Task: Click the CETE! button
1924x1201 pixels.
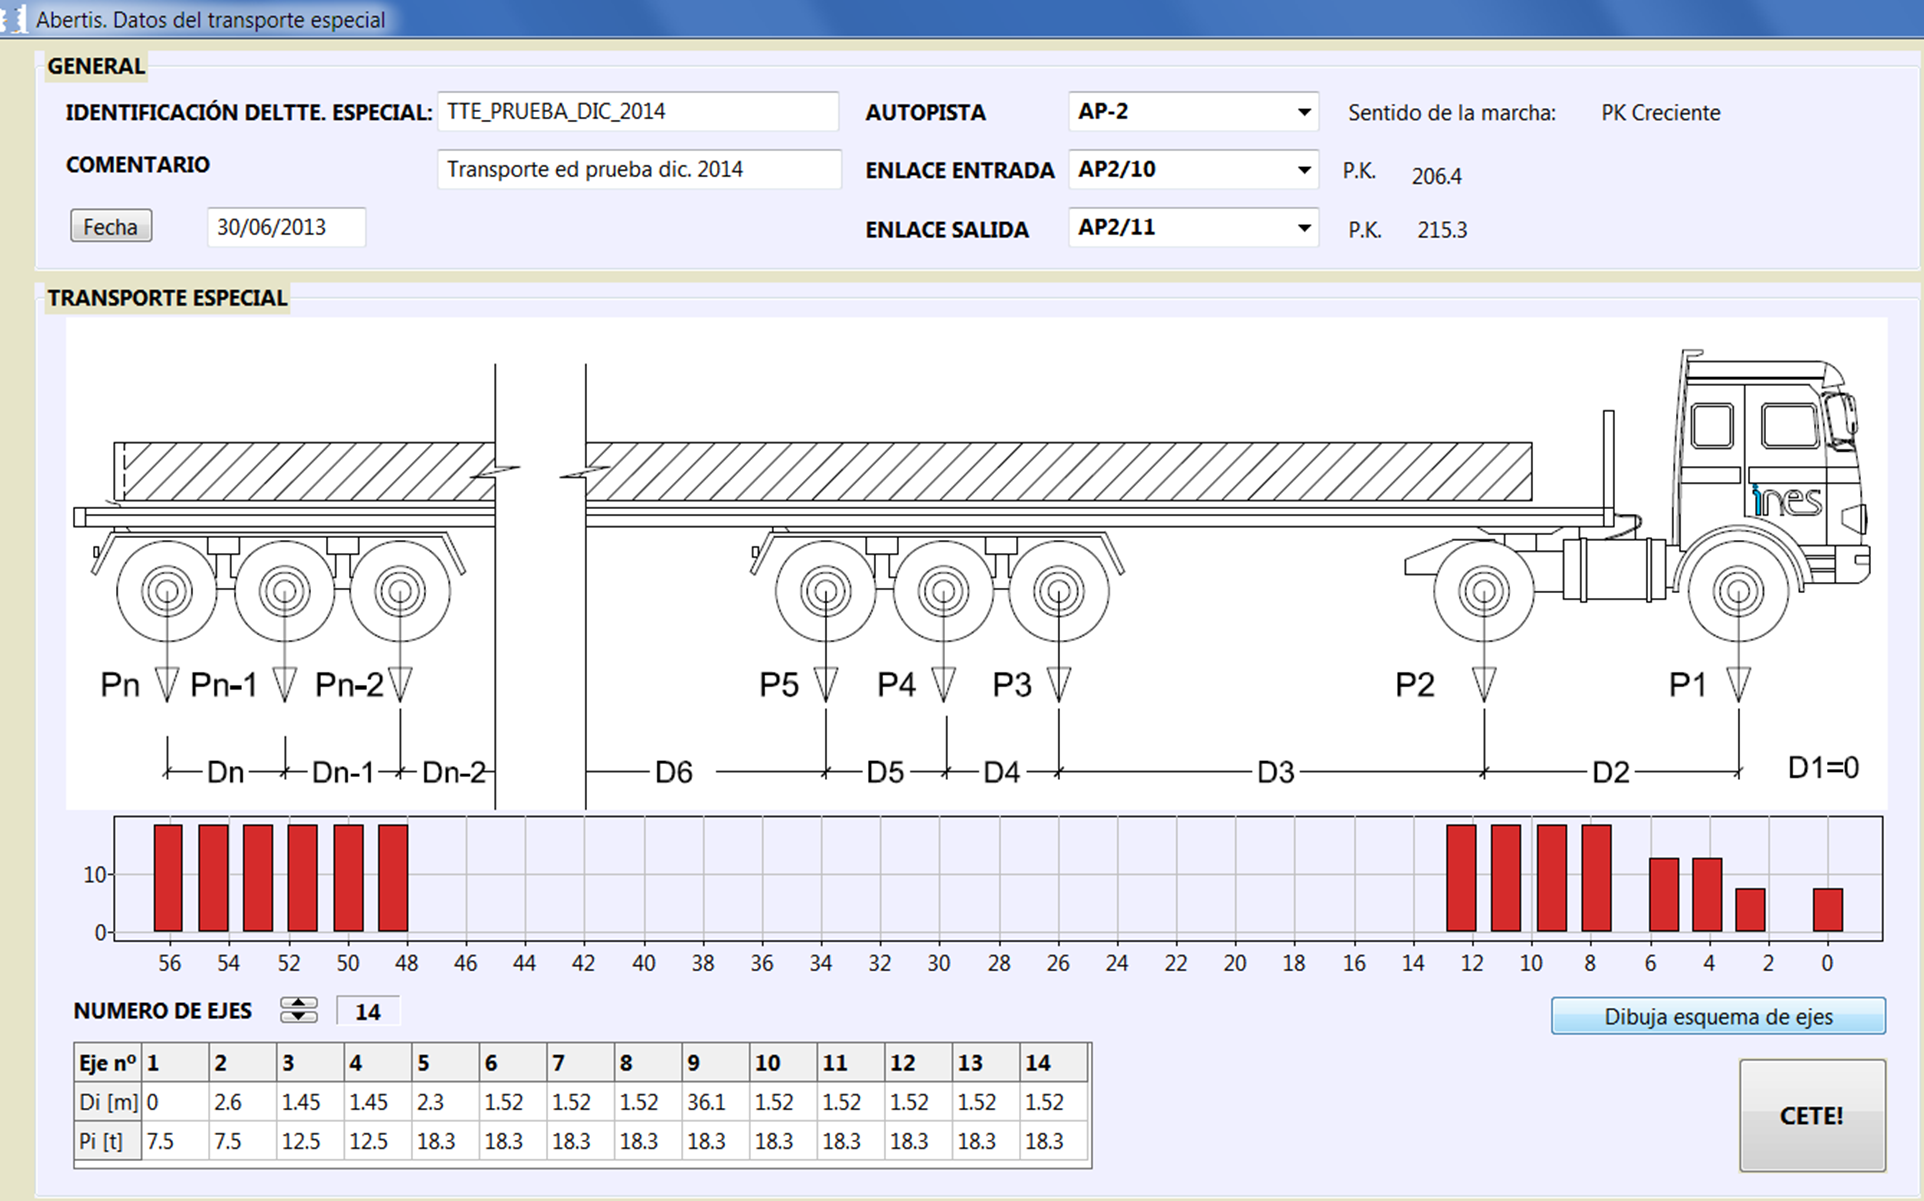Action: (1812, 1115)
